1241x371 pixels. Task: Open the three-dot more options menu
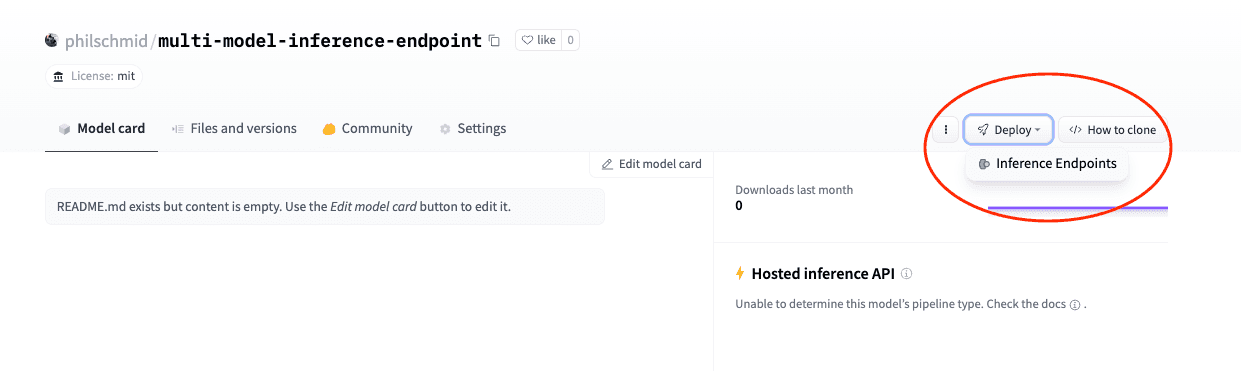pos(946,130)
